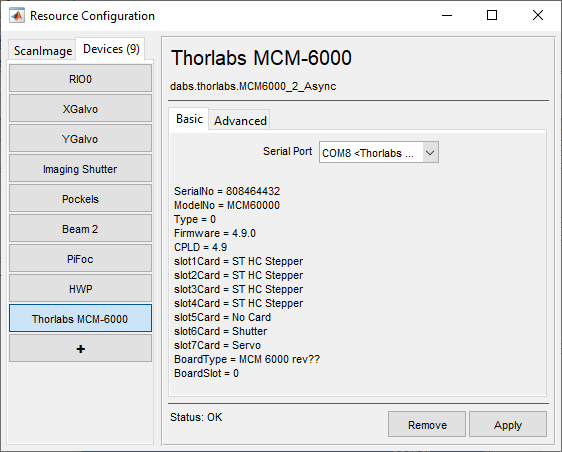The width and height of the screenshot is (562, 452).
Task: Click the Firmware = 4.9.0 line
Action: (x=215, y=233)
